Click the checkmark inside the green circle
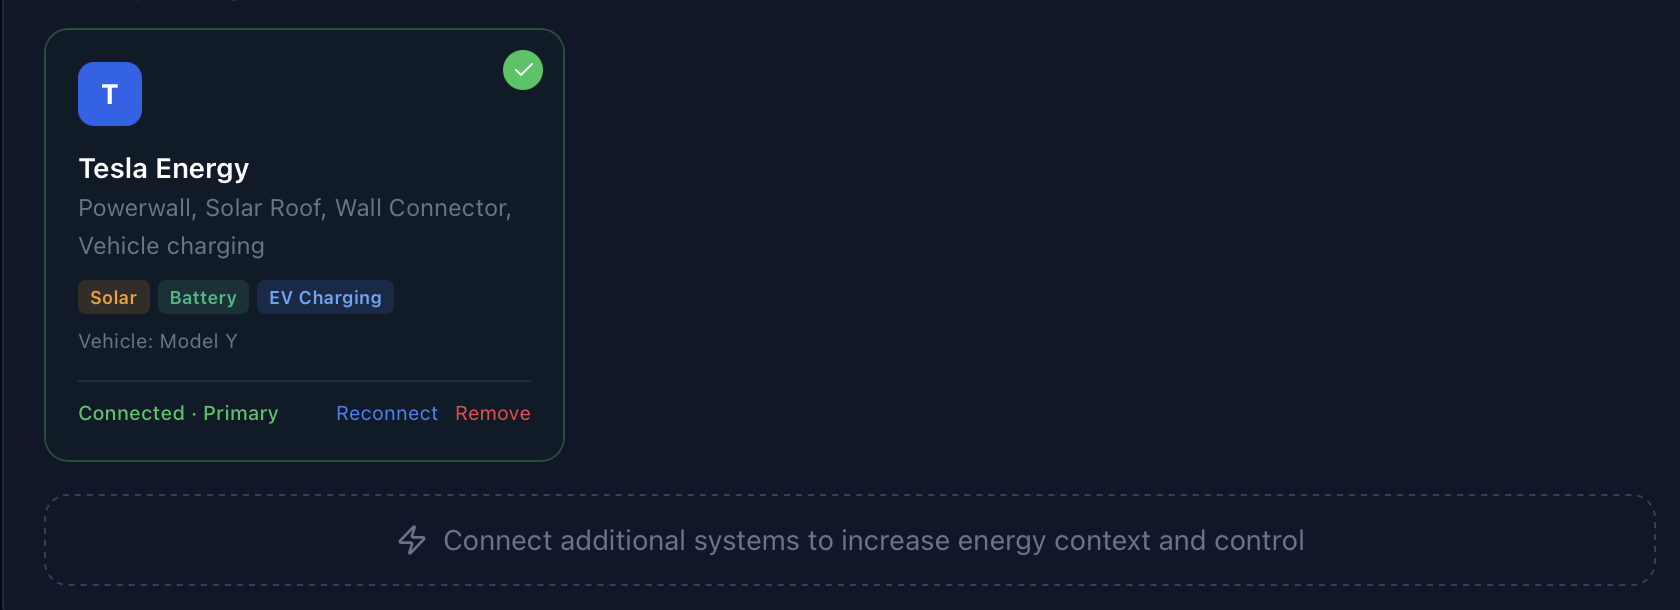 point(522,70)
